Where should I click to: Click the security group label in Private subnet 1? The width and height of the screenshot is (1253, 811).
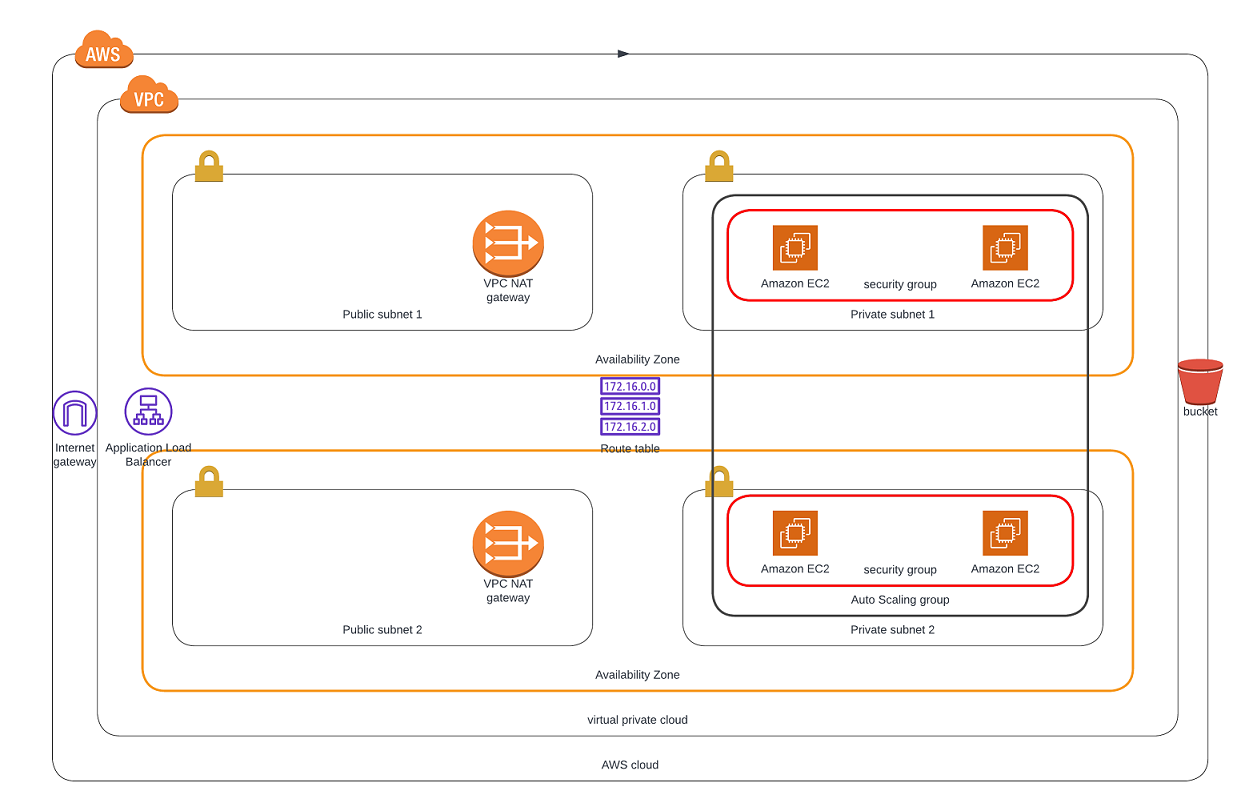(x=900, y=284)
